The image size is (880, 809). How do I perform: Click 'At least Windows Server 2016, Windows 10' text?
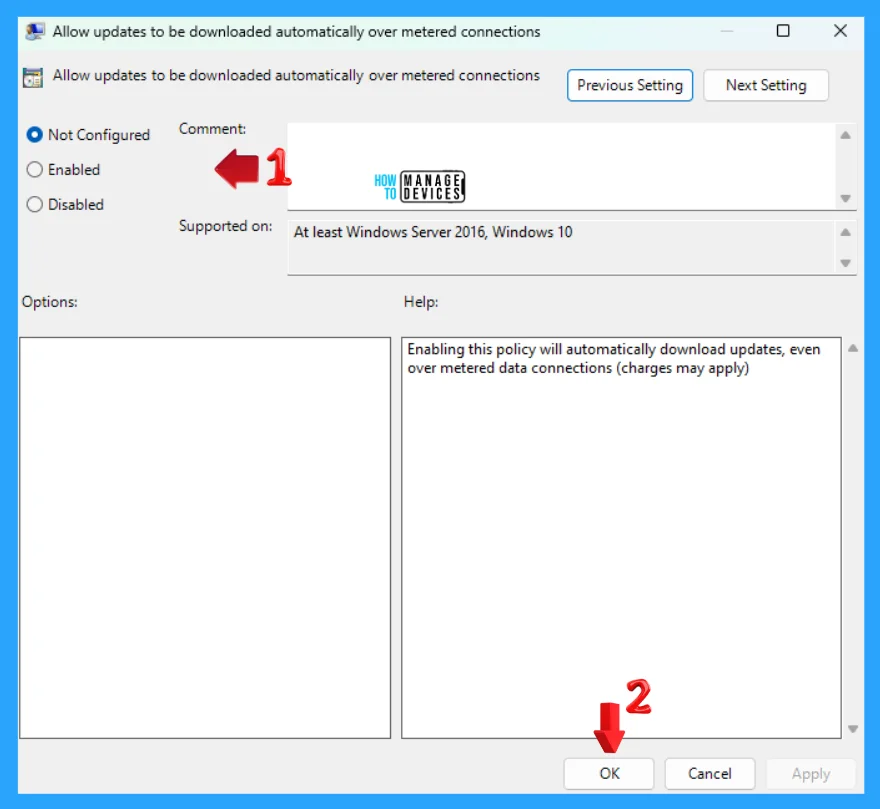[x=433, y=232]
